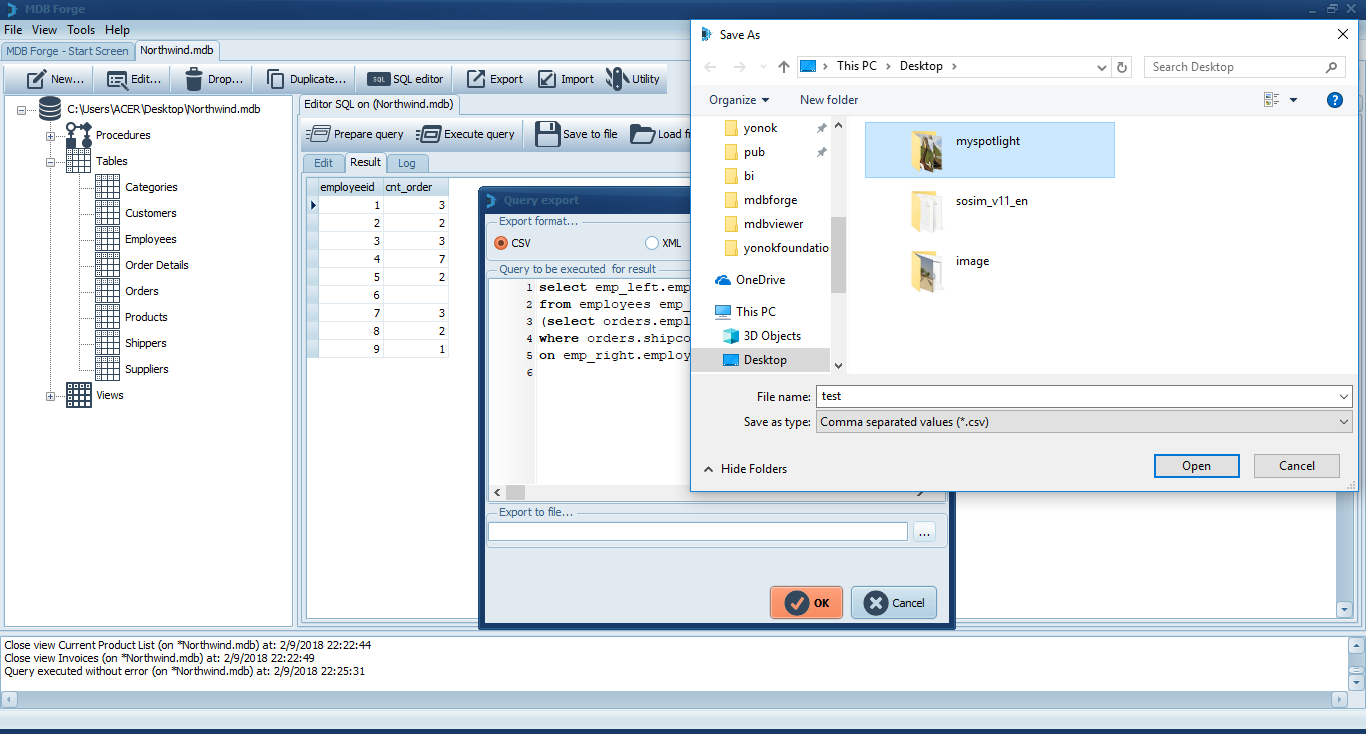
Task: Click the Utility tool icon
Action: click(618, 79)
